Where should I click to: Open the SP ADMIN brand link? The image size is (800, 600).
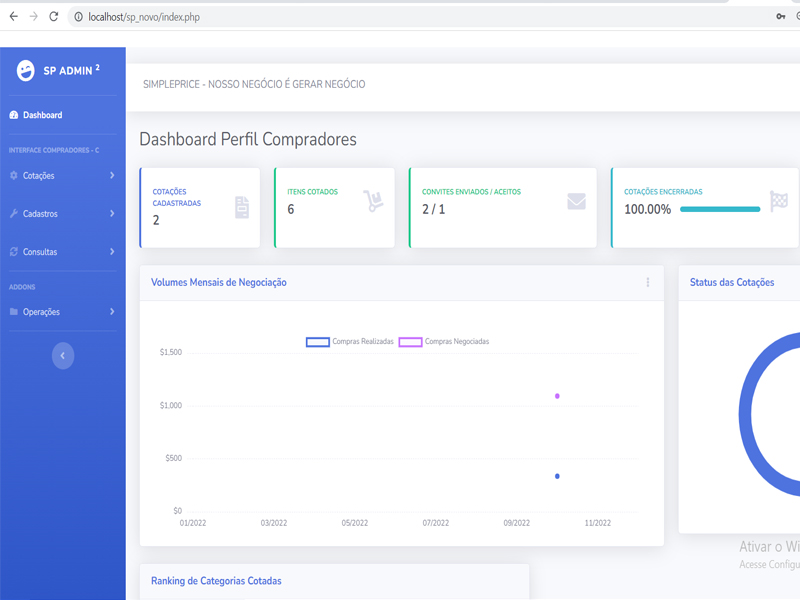click(58, 71)
